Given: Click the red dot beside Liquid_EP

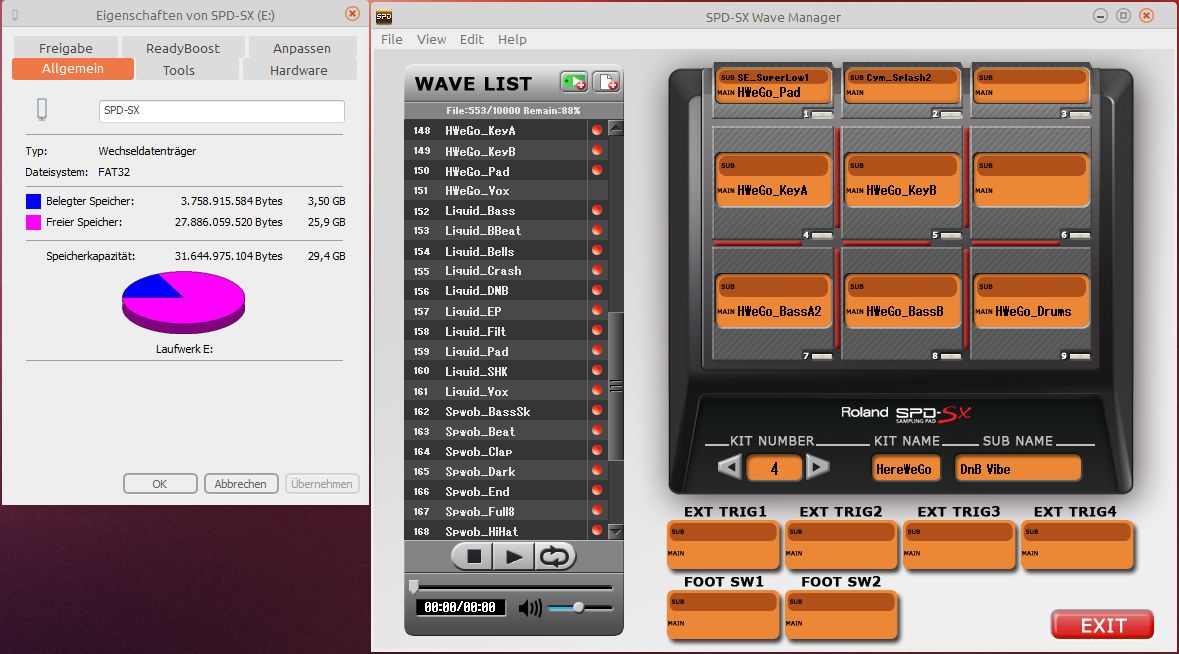Looking at the screenshot, I should click(x=597, y=310).
